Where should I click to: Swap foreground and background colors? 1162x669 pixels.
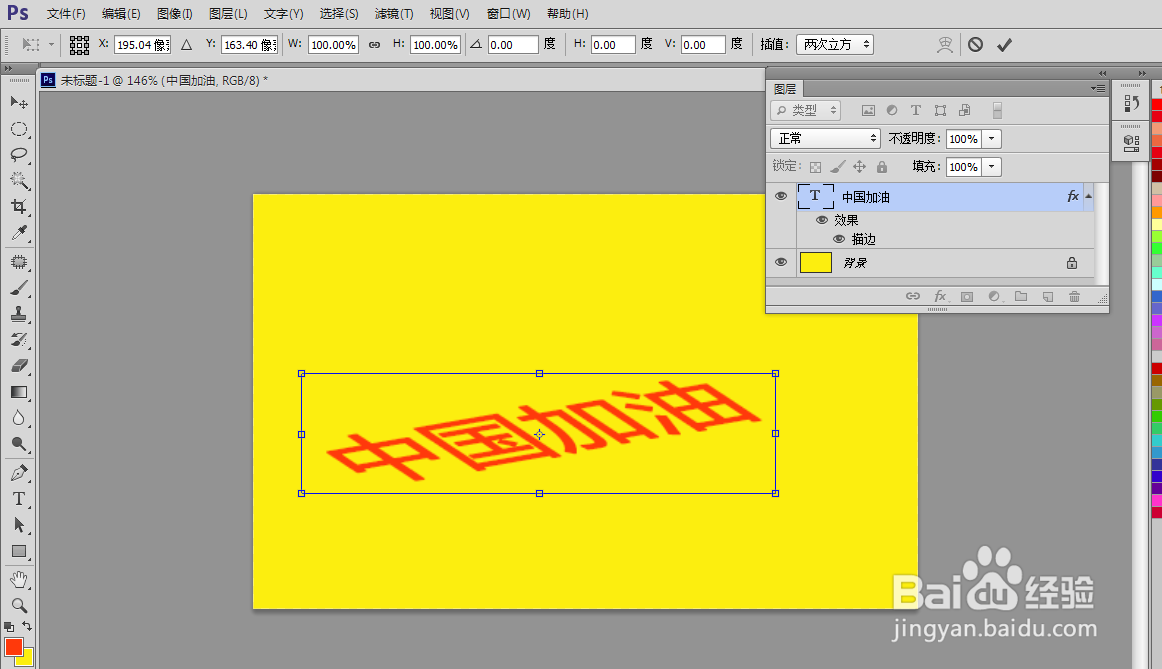[x=27, y=627]
